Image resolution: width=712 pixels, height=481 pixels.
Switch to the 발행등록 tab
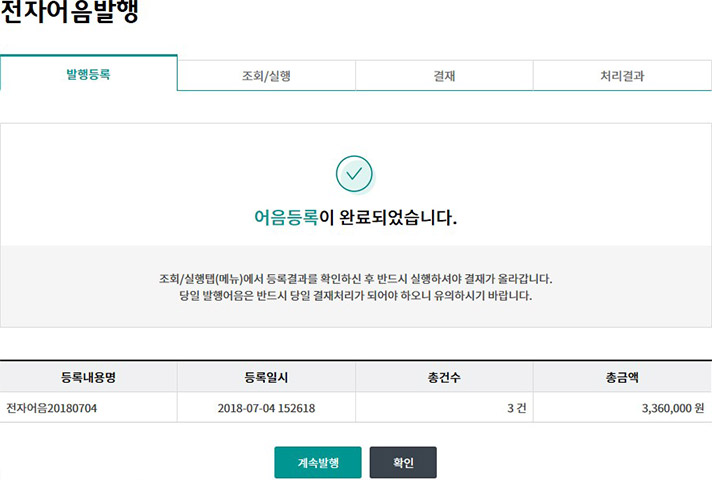(88, 74)
